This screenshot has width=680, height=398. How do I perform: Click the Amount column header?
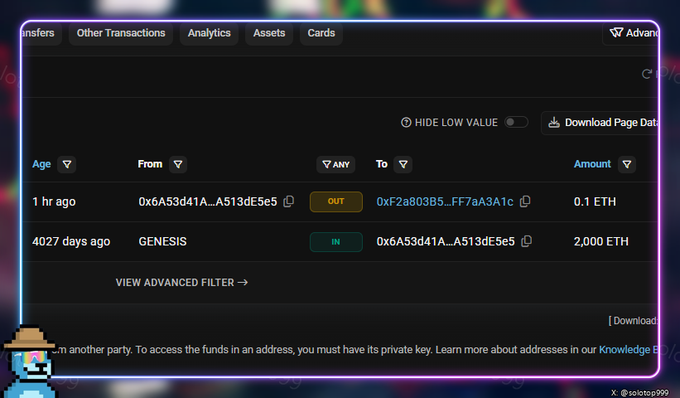(592, 164)
